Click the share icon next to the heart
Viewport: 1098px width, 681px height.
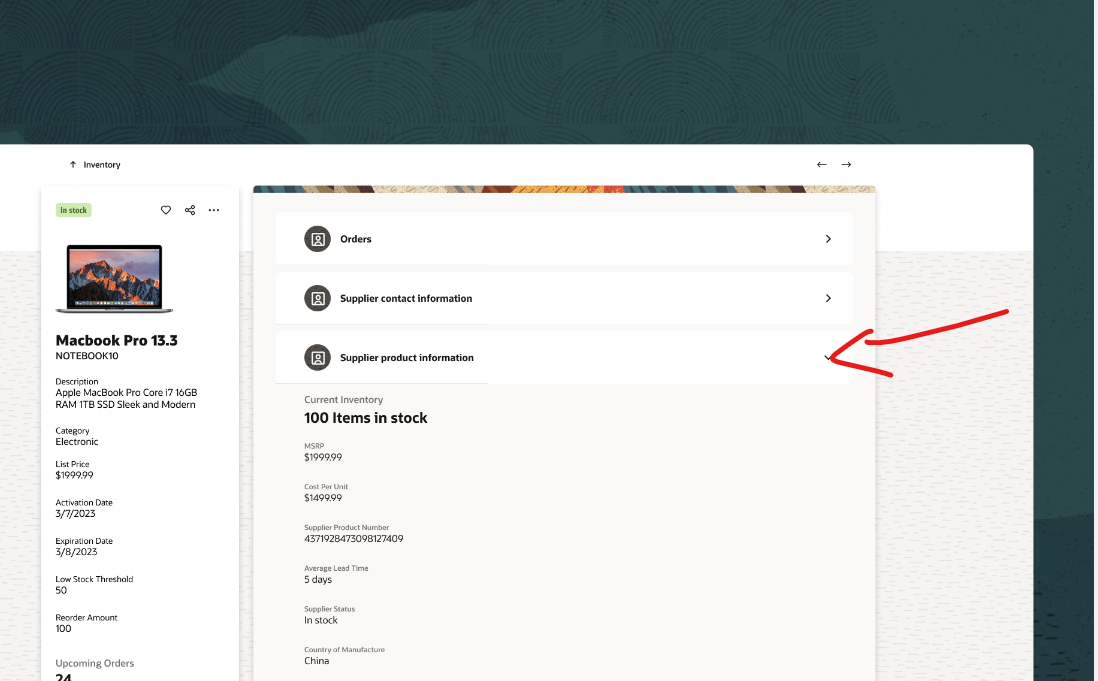189,210
